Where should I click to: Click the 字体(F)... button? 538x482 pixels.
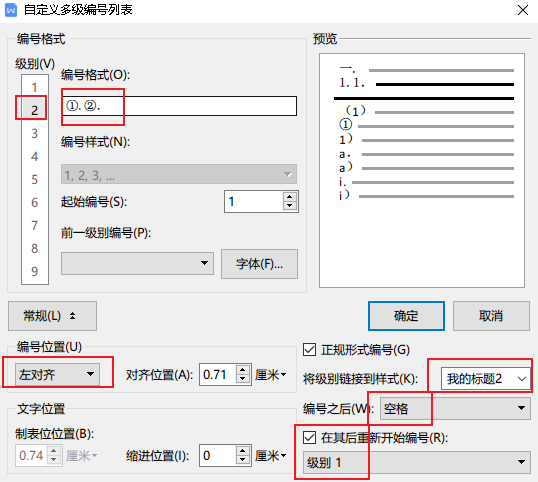coord(259,264)
